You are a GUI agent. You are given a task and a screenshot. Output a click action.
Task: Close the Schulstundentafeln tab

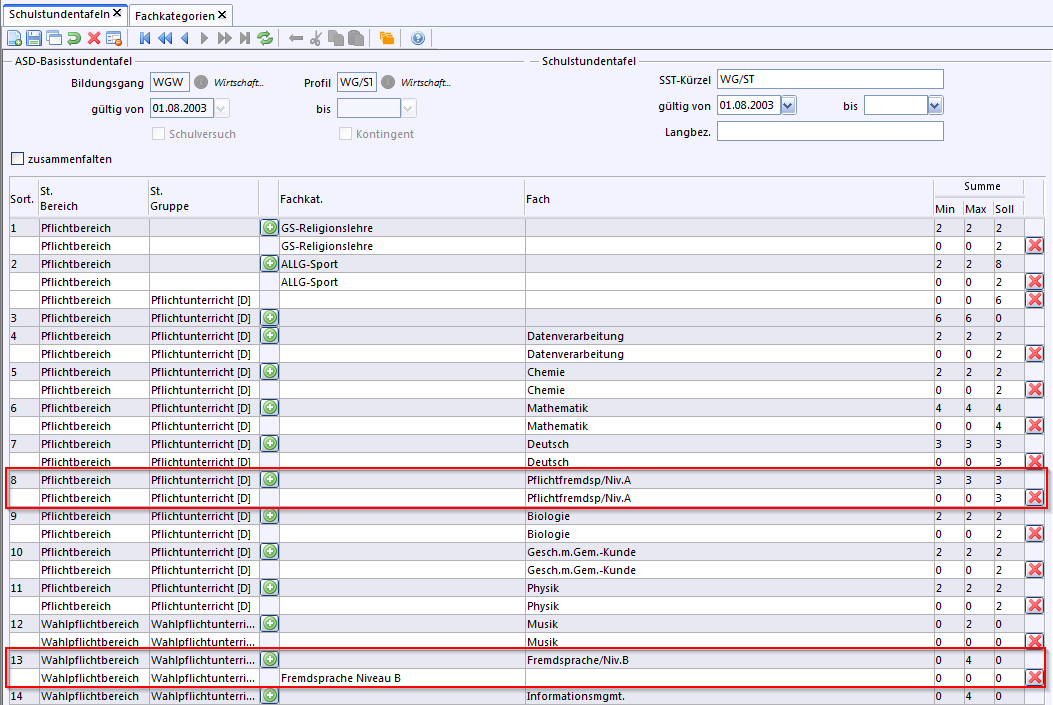[117, 13]
